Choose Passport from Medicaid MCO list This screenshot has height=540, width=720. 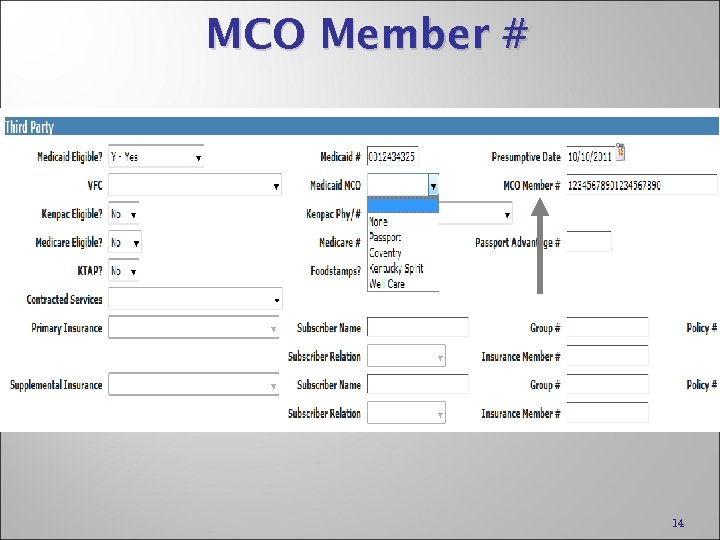coord(403,237)
